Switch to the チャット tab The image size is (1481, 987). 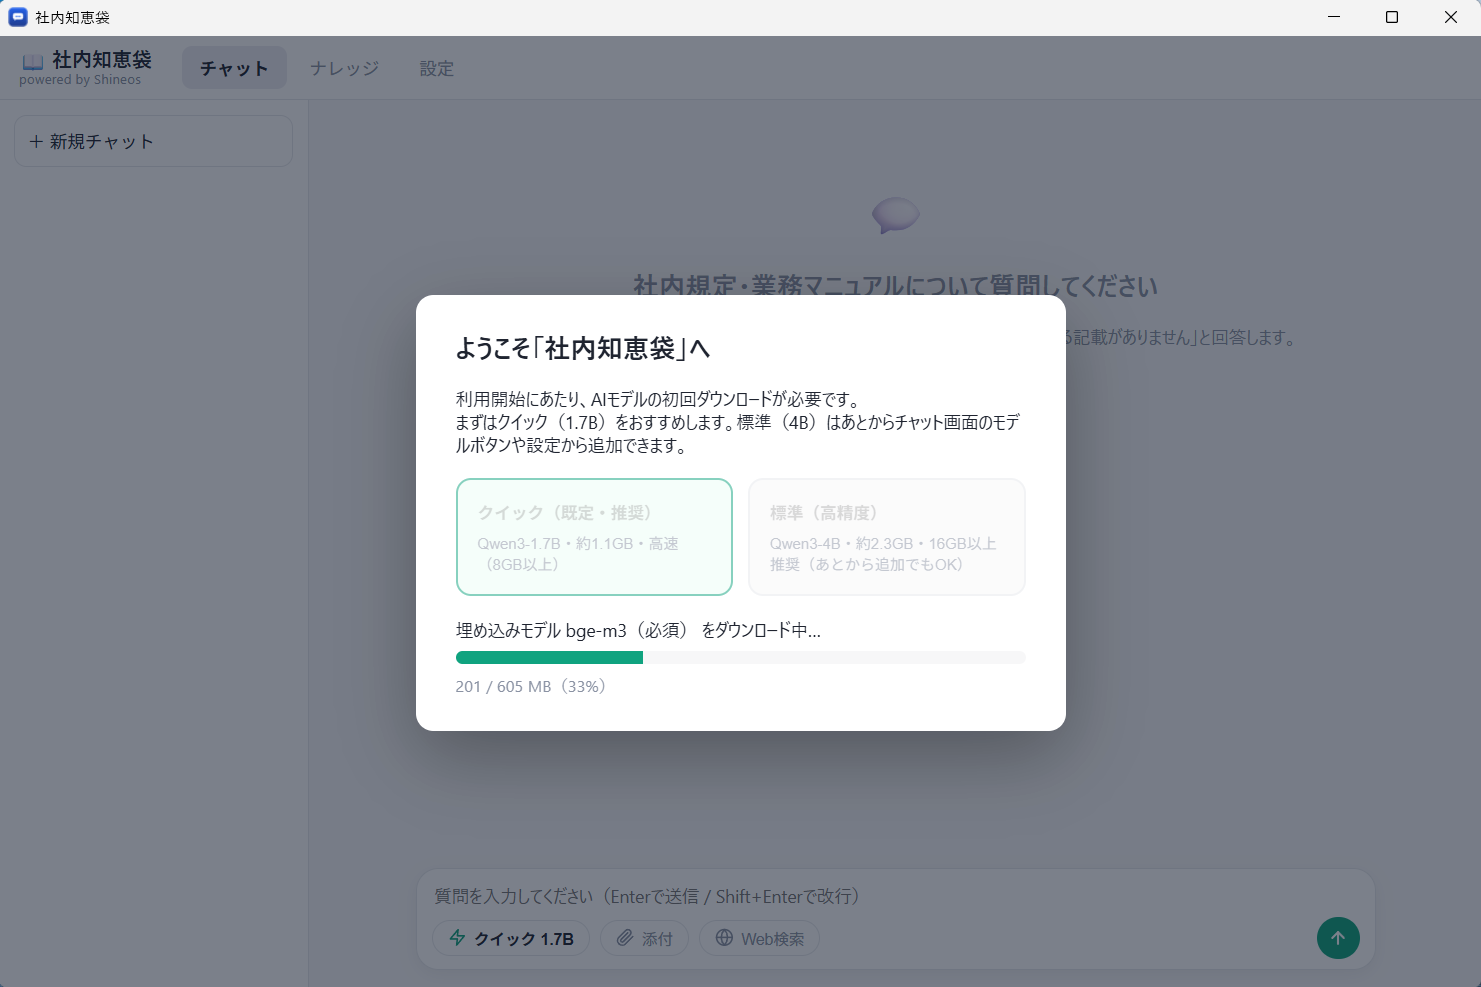click(x=234, y=68)
